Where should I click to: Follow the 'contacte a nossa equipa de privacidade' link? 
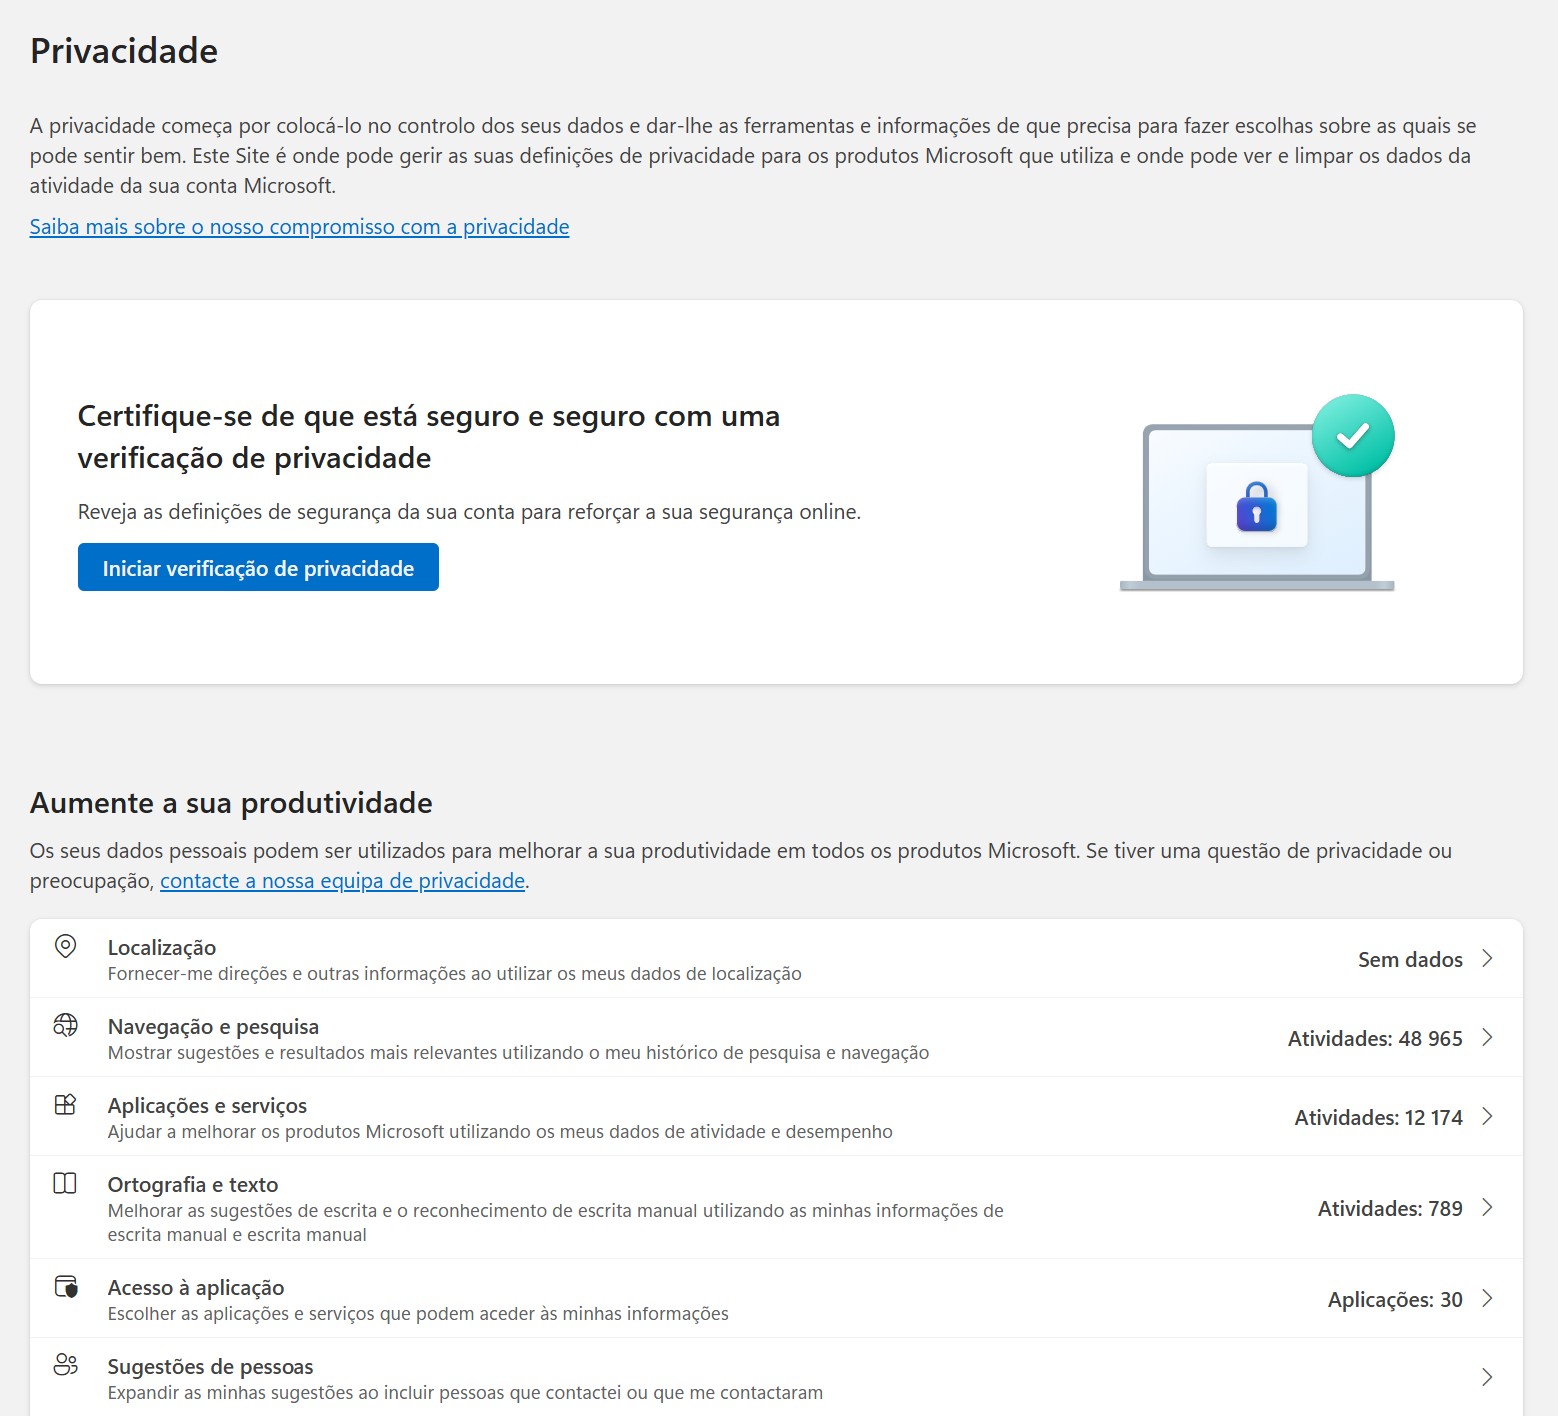[x=342, y=881]
